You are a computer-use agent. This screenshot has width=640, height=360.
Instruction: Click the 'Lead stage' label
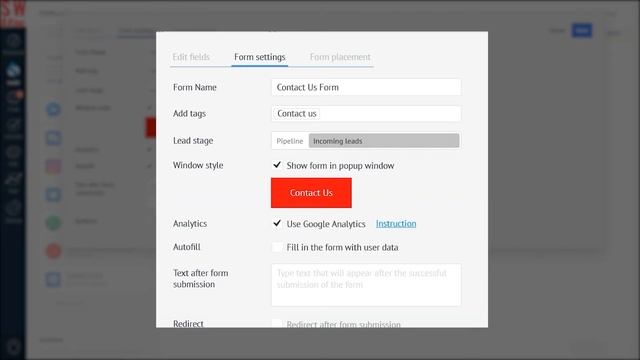point(193,141)
